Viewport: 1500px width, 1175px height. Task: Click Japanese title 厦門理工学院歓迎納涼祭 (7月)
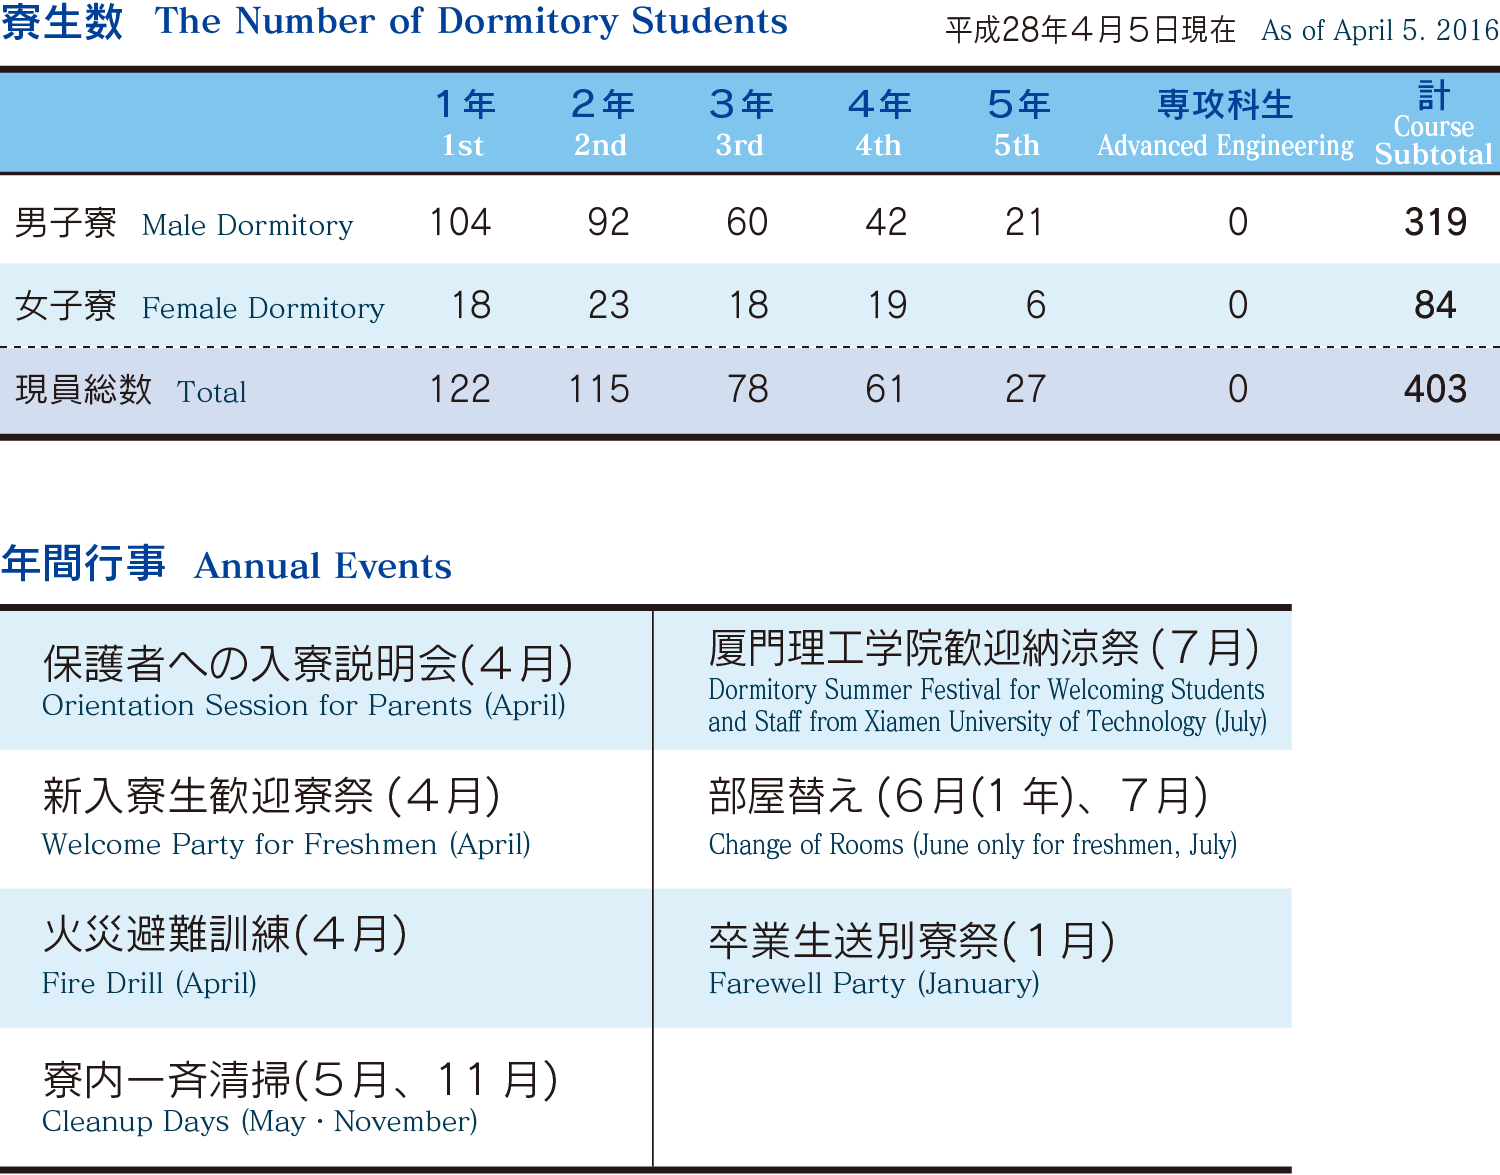pyautogui.click(x=985, y=648)
